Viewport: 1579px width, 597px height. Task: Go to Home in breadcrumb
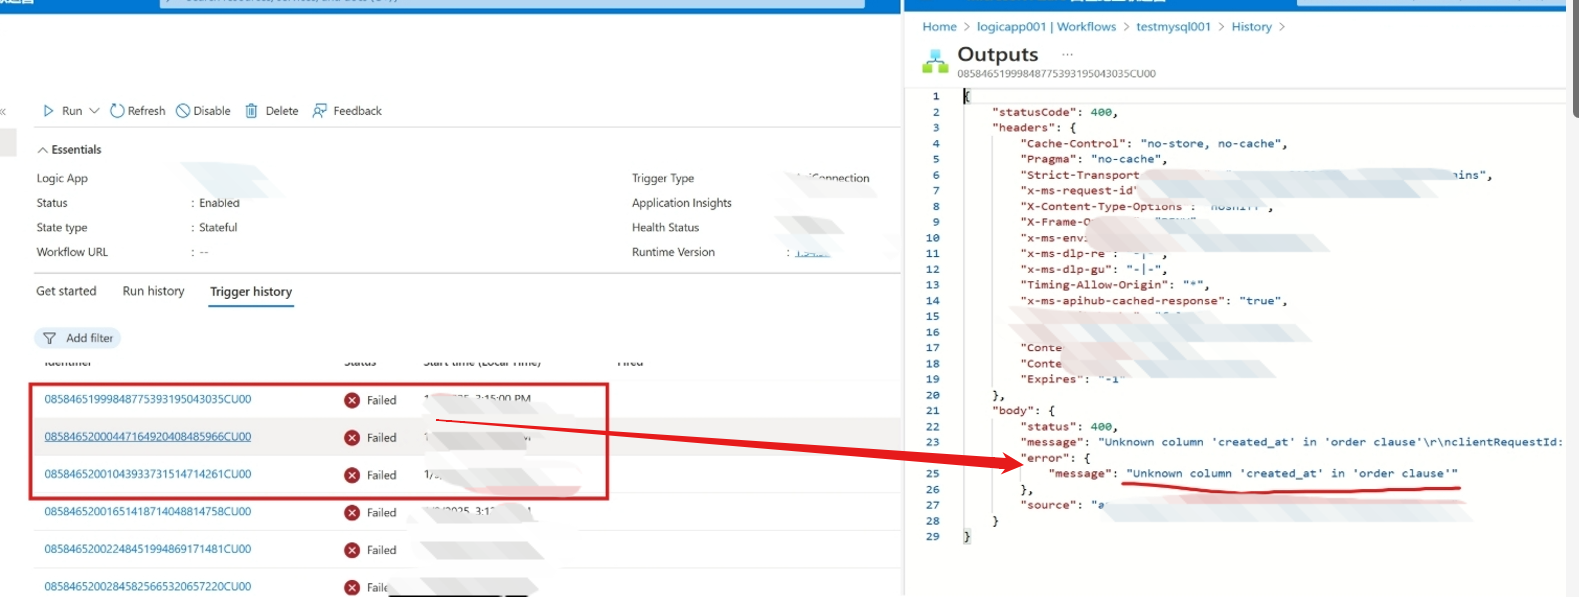tap(939, 27)
